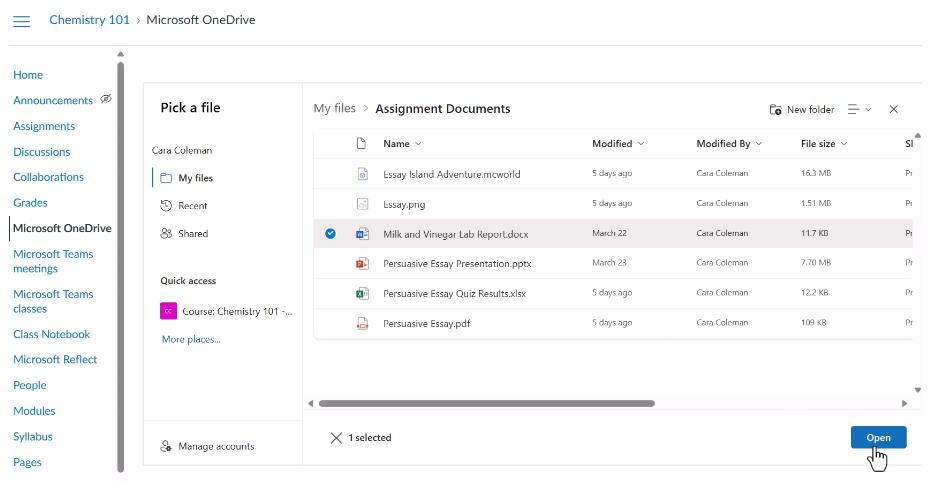Viewport: 930px width, 481px height.
Task: Close the file picker dialog
Action: pos(894,109)
